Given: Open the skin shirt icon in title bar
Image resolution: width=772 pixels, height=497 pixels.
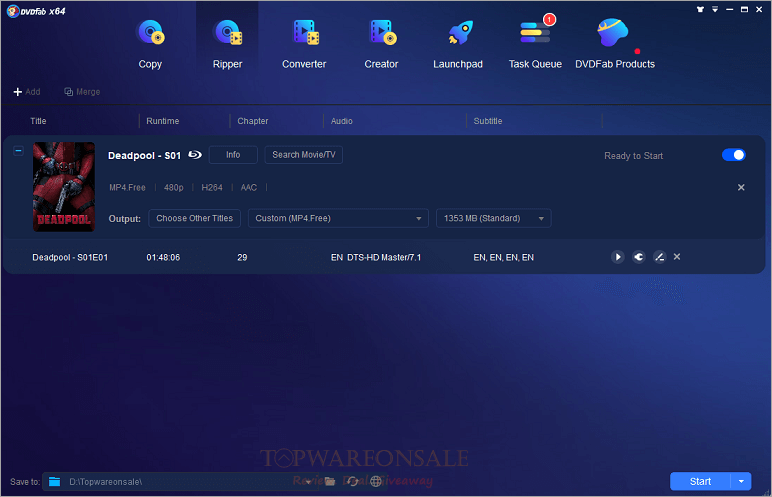Looking at the screenshot, I should point(700,9).
